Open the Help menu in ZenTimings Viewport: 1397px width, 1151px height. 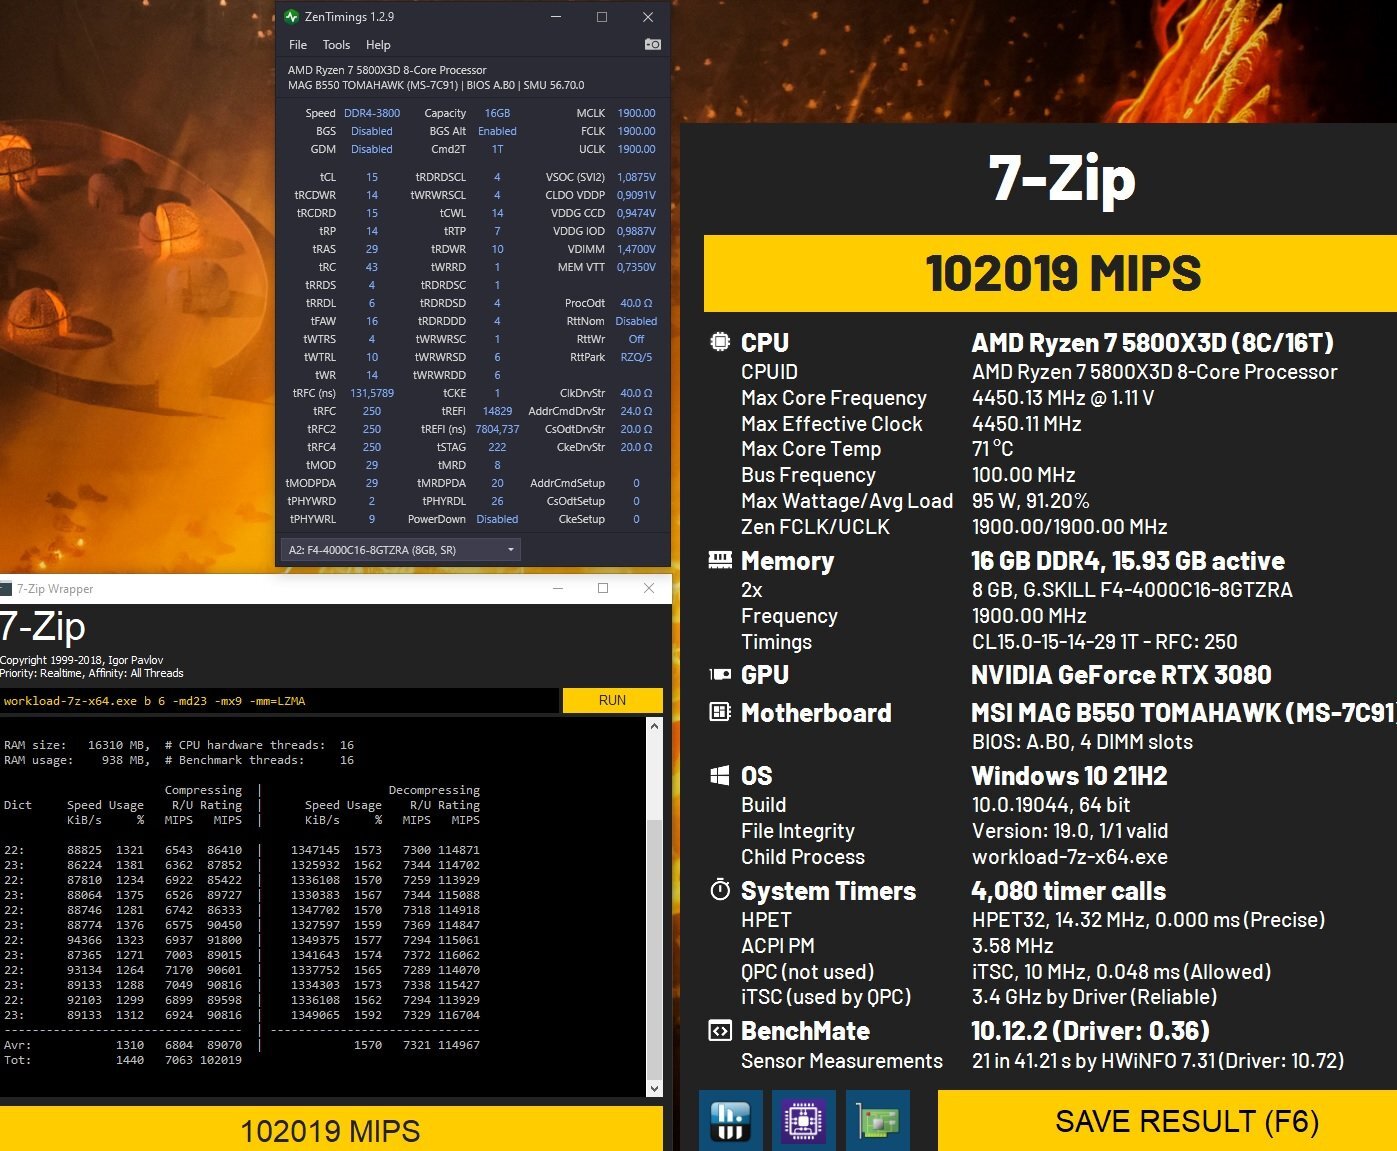(378, 45)
